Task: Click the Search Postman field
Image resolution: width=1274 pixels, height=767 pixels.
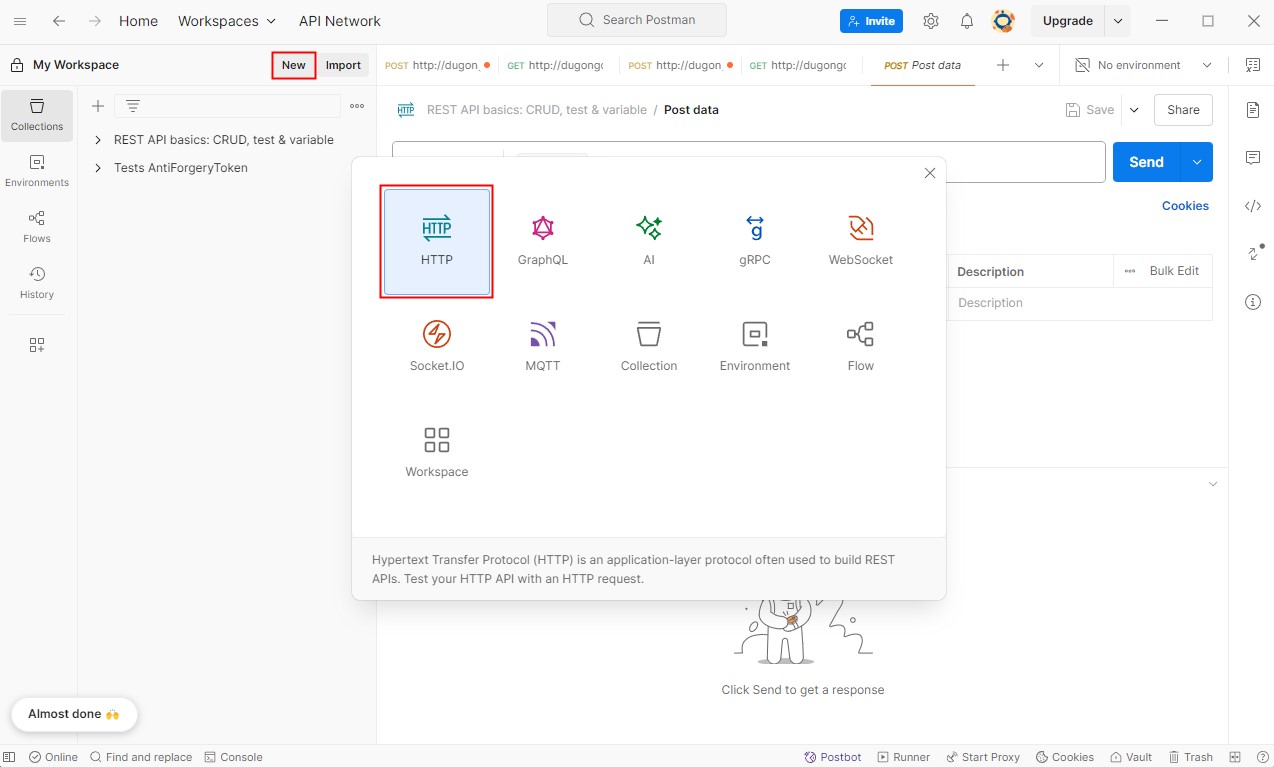Action: pos(637,20)
